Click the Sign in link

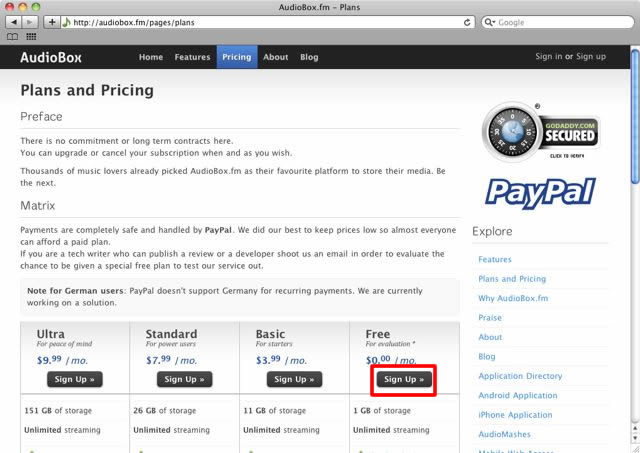point(549,56)
